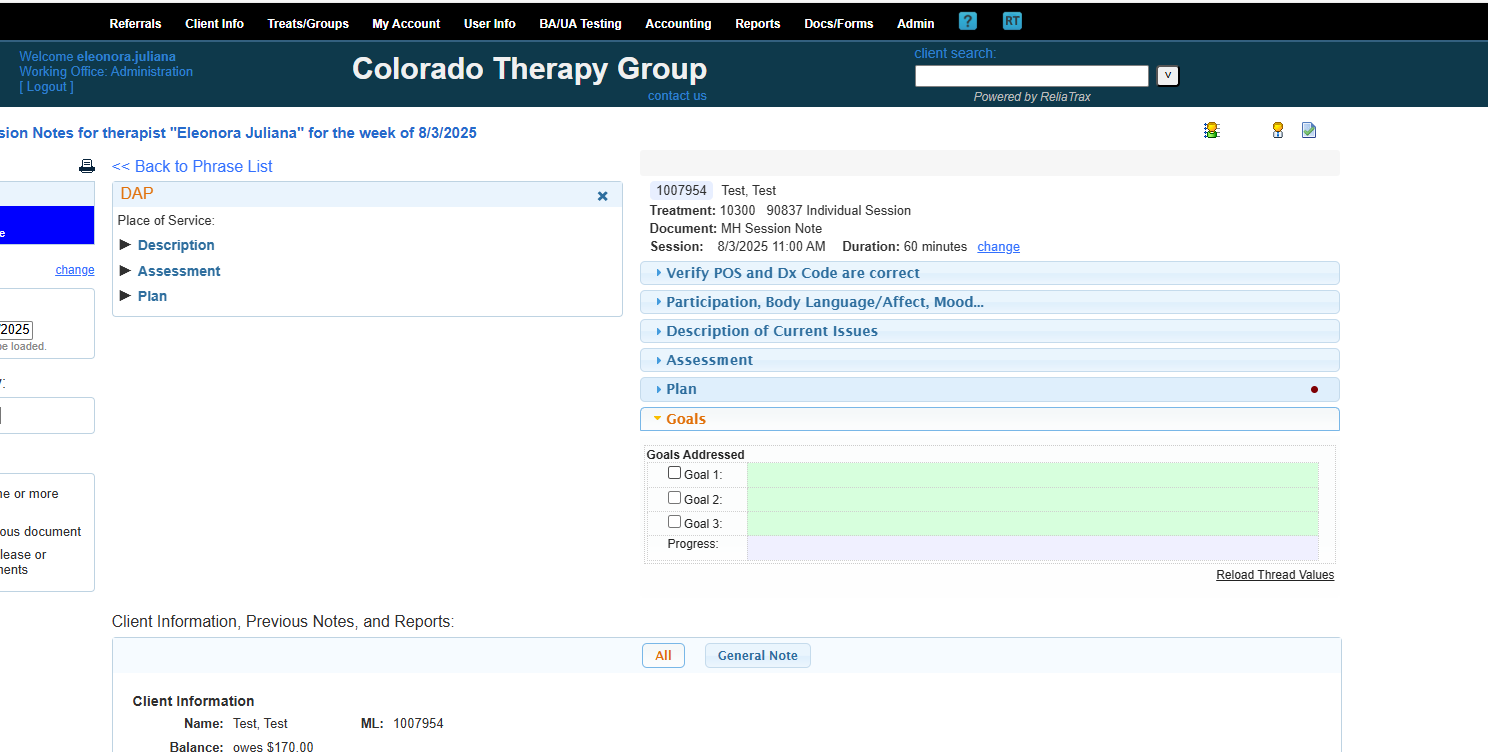Viewport: 1488px width, 752px height.
Task: Expand Participation, Body Language/Affect, Mood section
Action: point(824,302)
